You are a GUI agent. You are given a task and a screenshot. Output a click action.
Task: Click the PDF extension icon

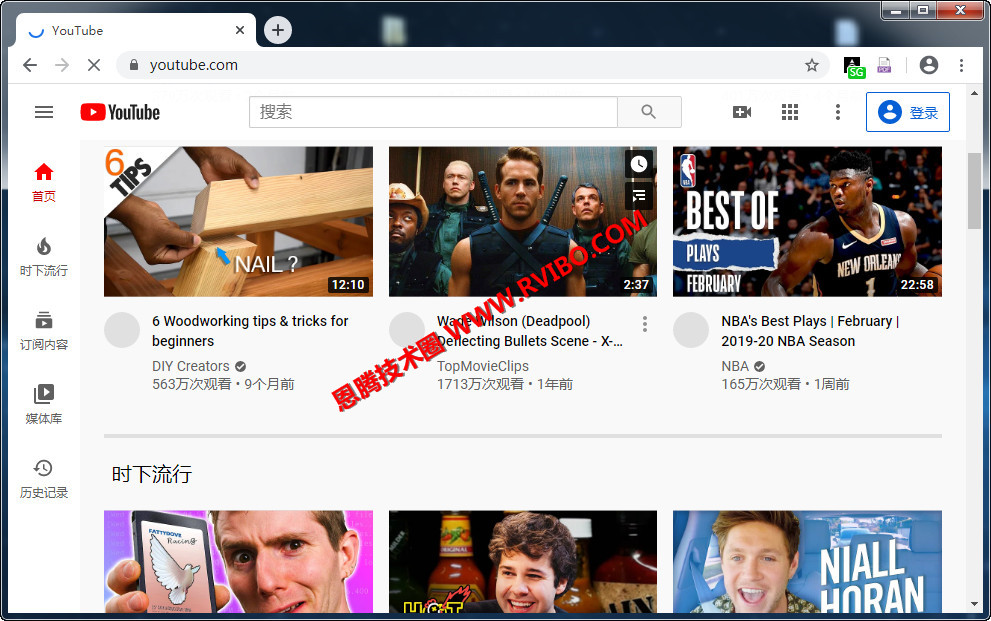pos(884,65)
